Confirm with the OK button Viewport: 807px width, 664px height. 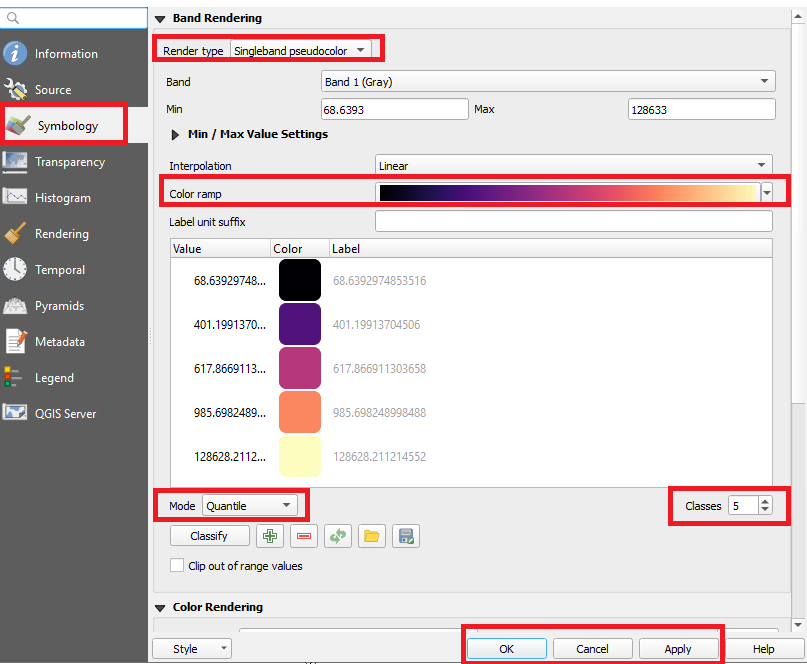coord(507,649)
